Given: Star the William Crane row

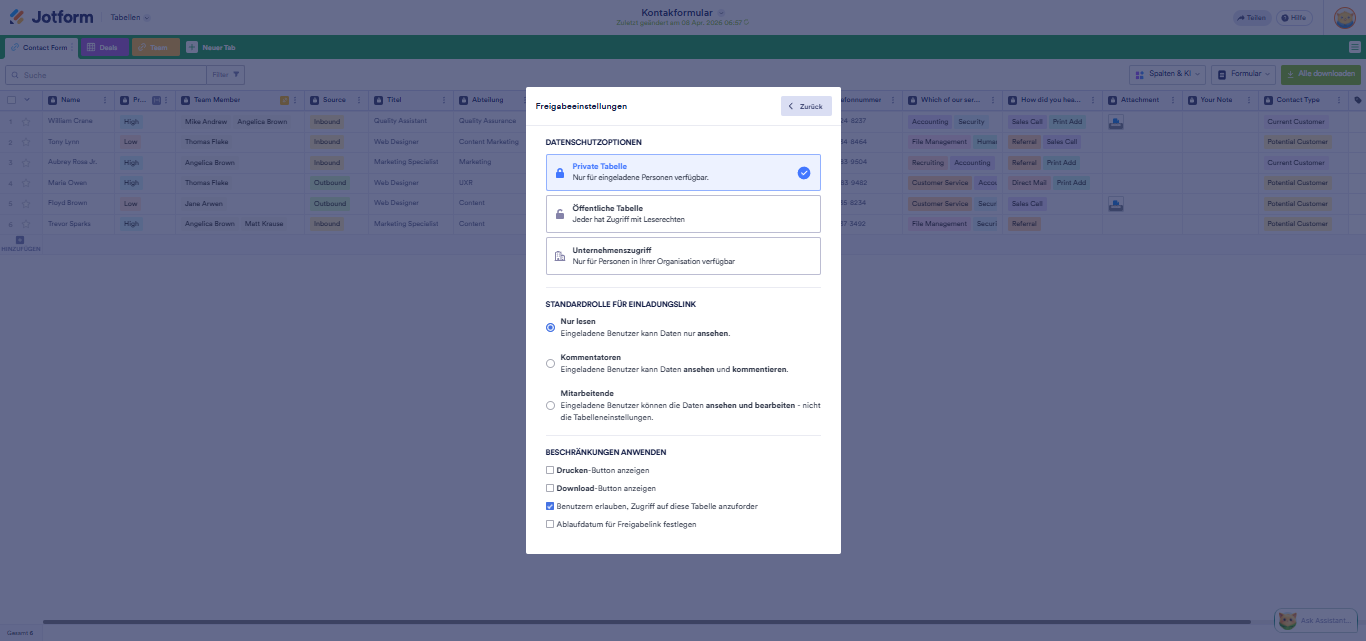Looking at the screenshot, I should pos(26,122).
